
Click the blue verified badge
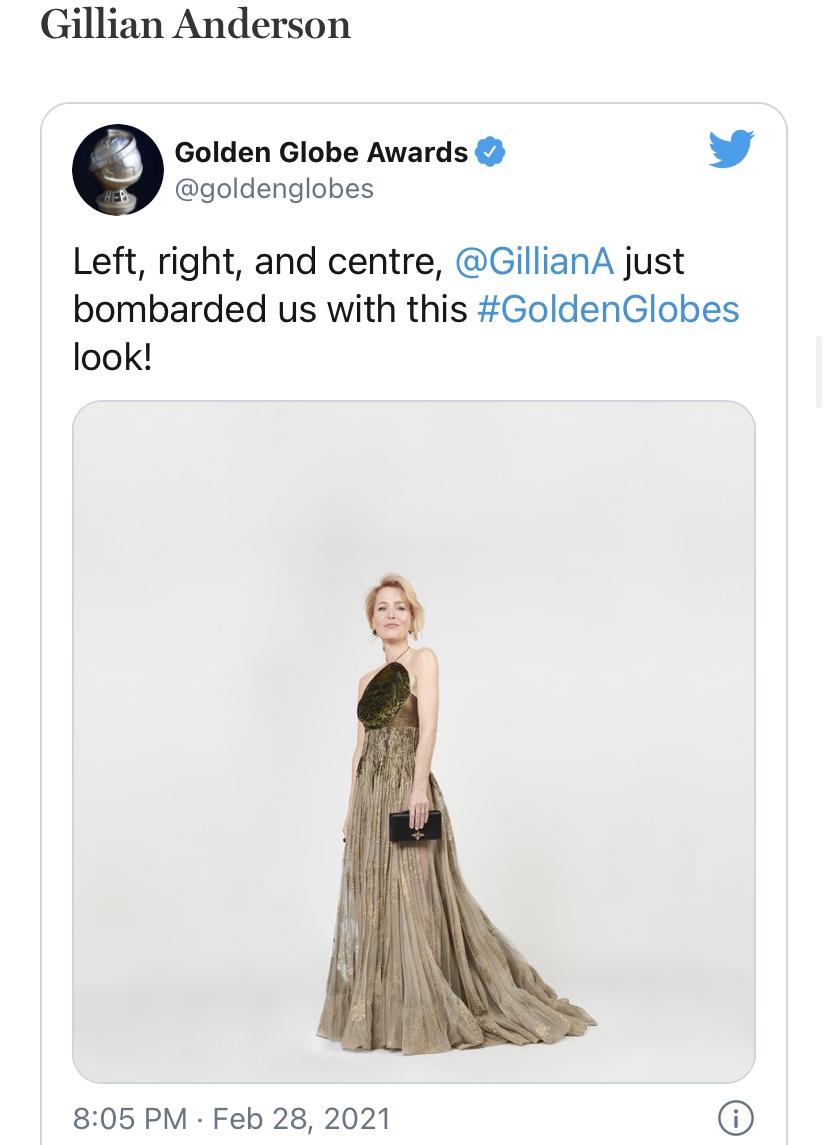click(489, 152)
